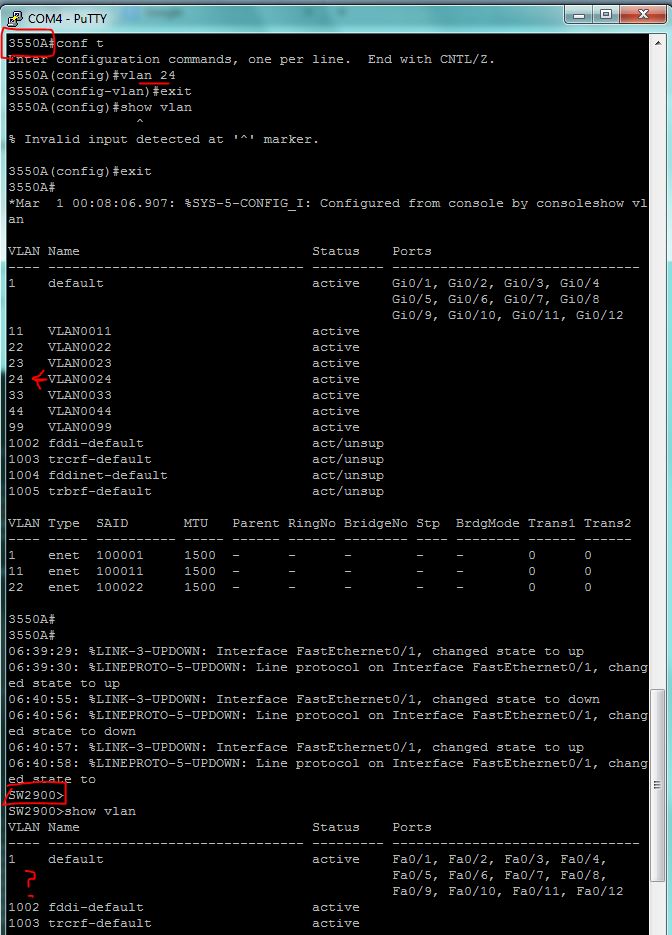This screenshot has height=935, width=672.
Task: Click the terminal scrollbar thumb
Action: point(658,785)
